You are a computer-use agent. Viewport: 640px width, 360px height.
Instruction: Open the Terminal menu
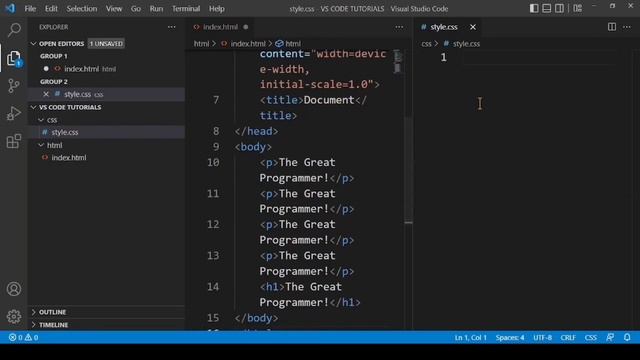[186, 9]
